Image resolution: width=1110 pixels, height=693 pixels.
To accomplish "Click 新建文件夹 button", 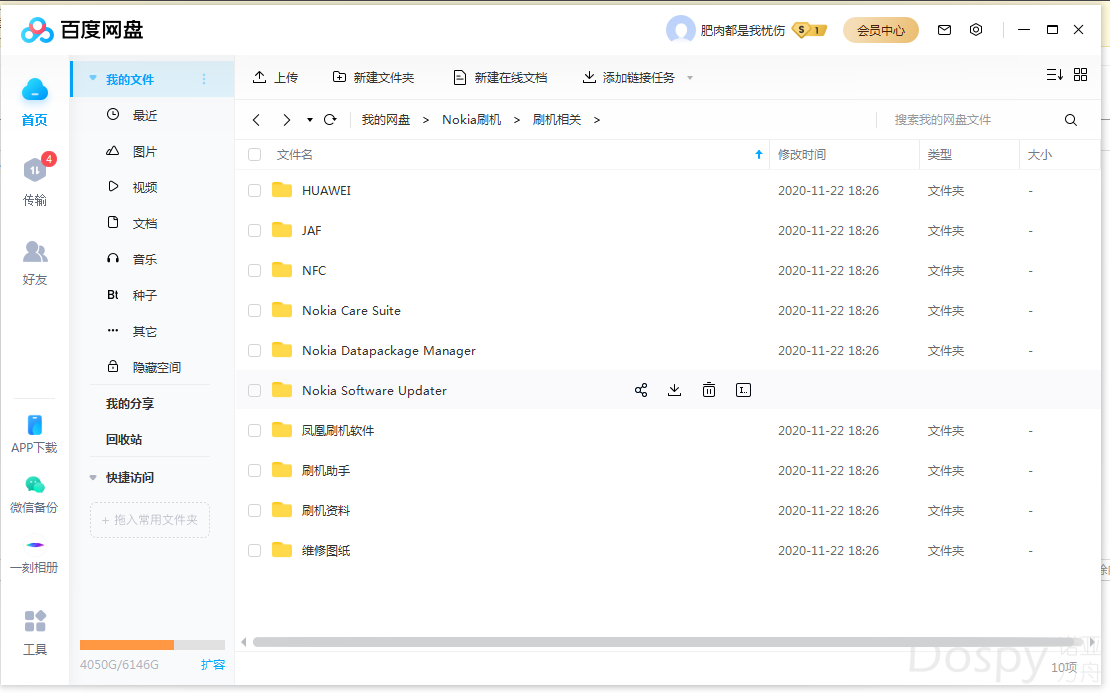I will pyautogui.click(x=373, y=77).
